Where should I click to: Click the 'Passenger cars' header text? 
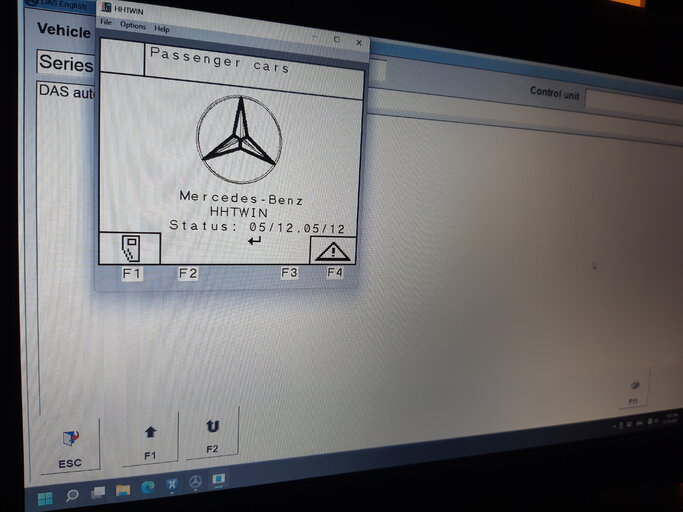220,60
